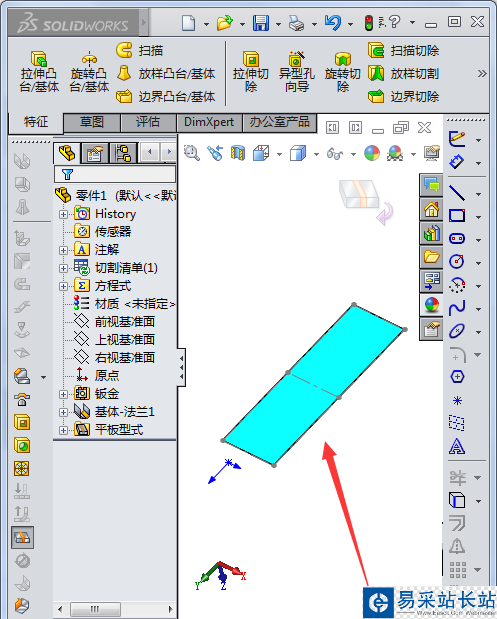Expand the 切割清单(1) node
The height and width of the screenshot is (619, 497).
(63, 268)
